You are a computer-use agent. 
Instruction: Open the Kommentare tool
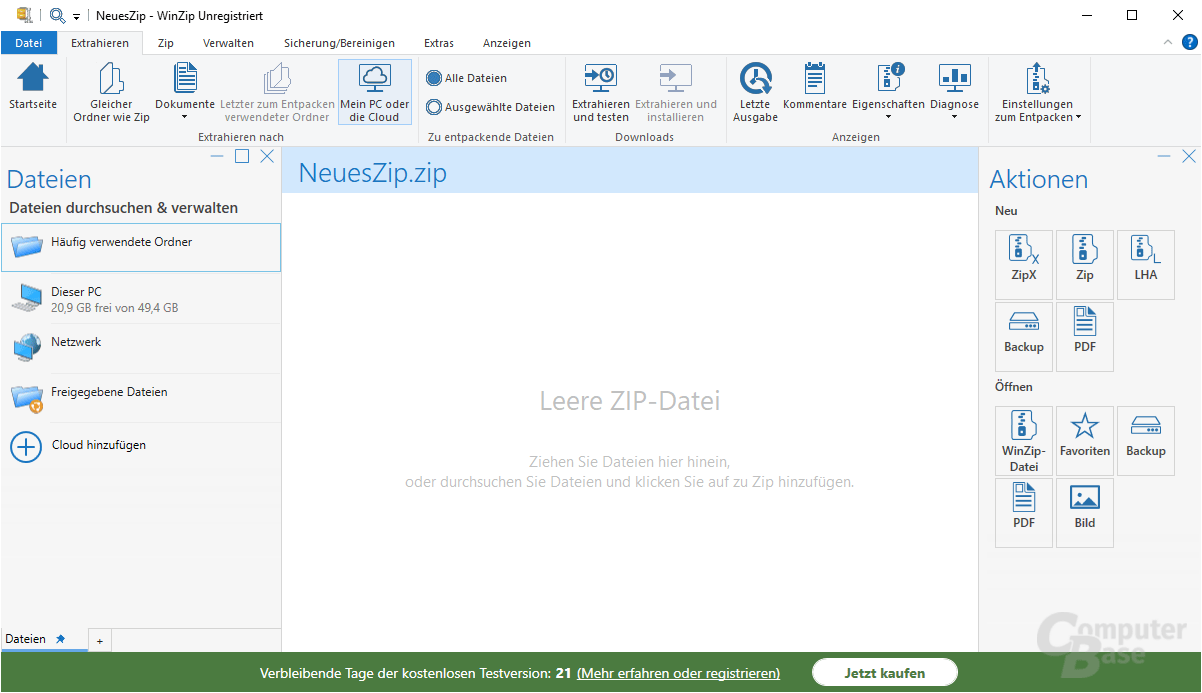[x=815, y=92]
